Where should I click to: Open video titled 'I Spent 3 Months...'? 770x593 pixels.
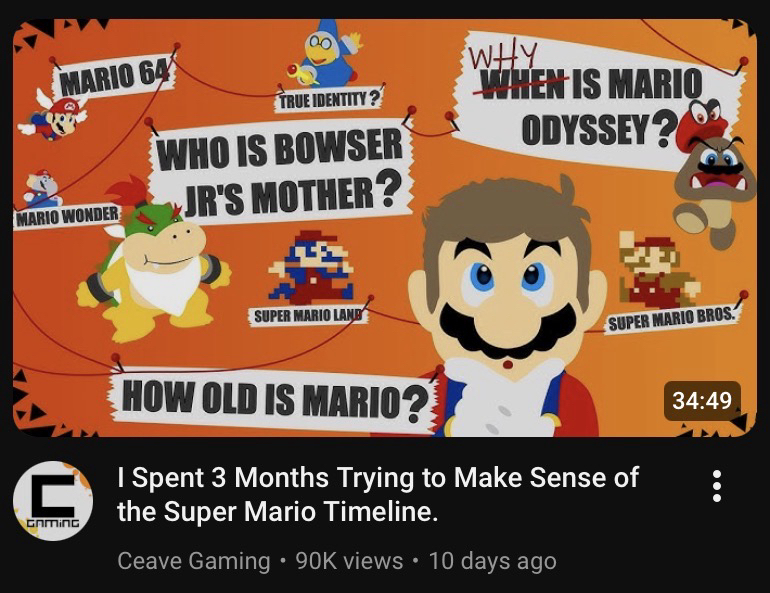click(377, 494)
